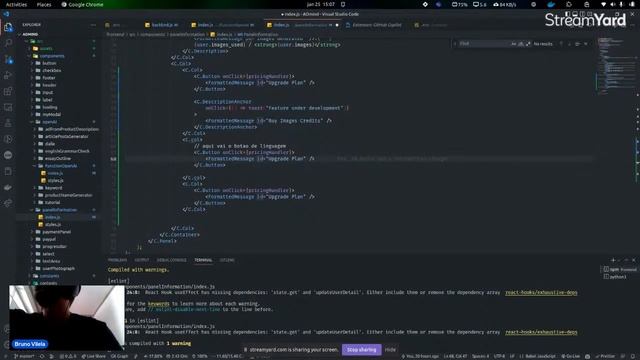
Task: Click the Go Live status bar item
Action: tap(571, 356)
